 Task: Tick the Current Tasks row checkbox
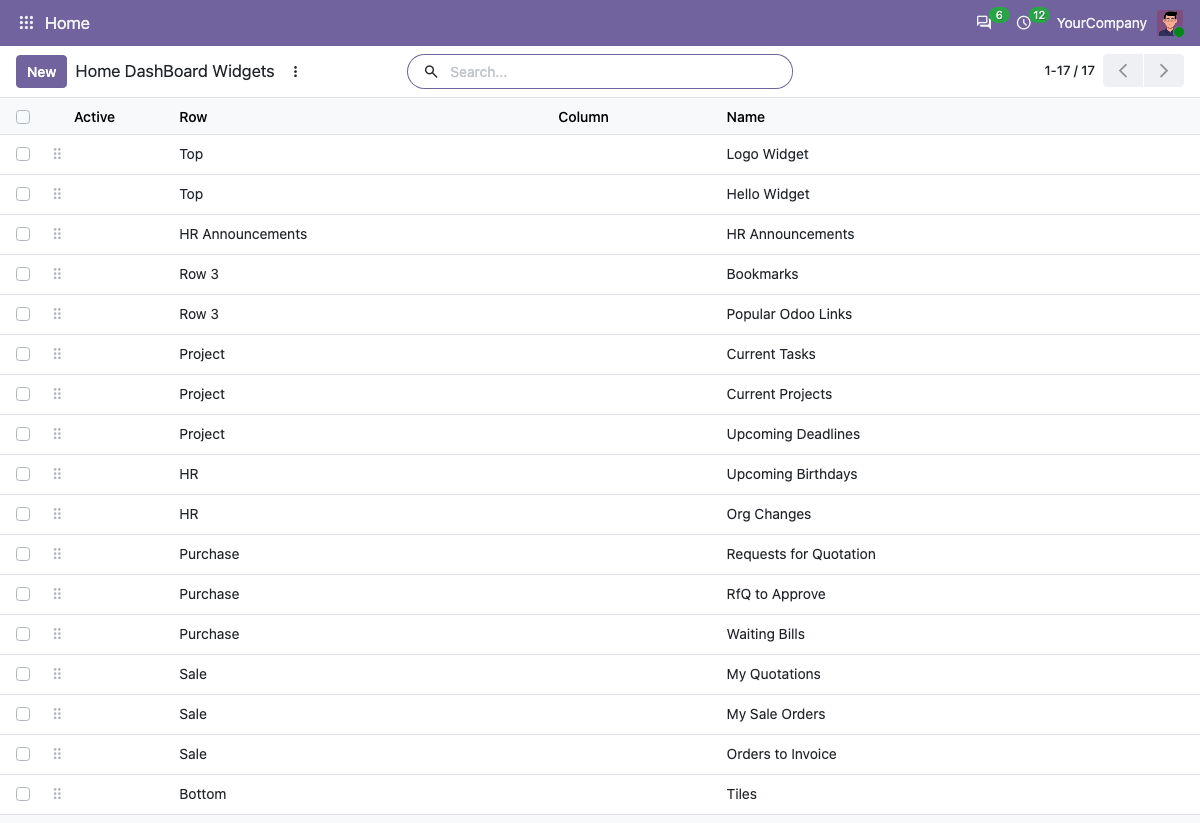click(x=23, y=354)
